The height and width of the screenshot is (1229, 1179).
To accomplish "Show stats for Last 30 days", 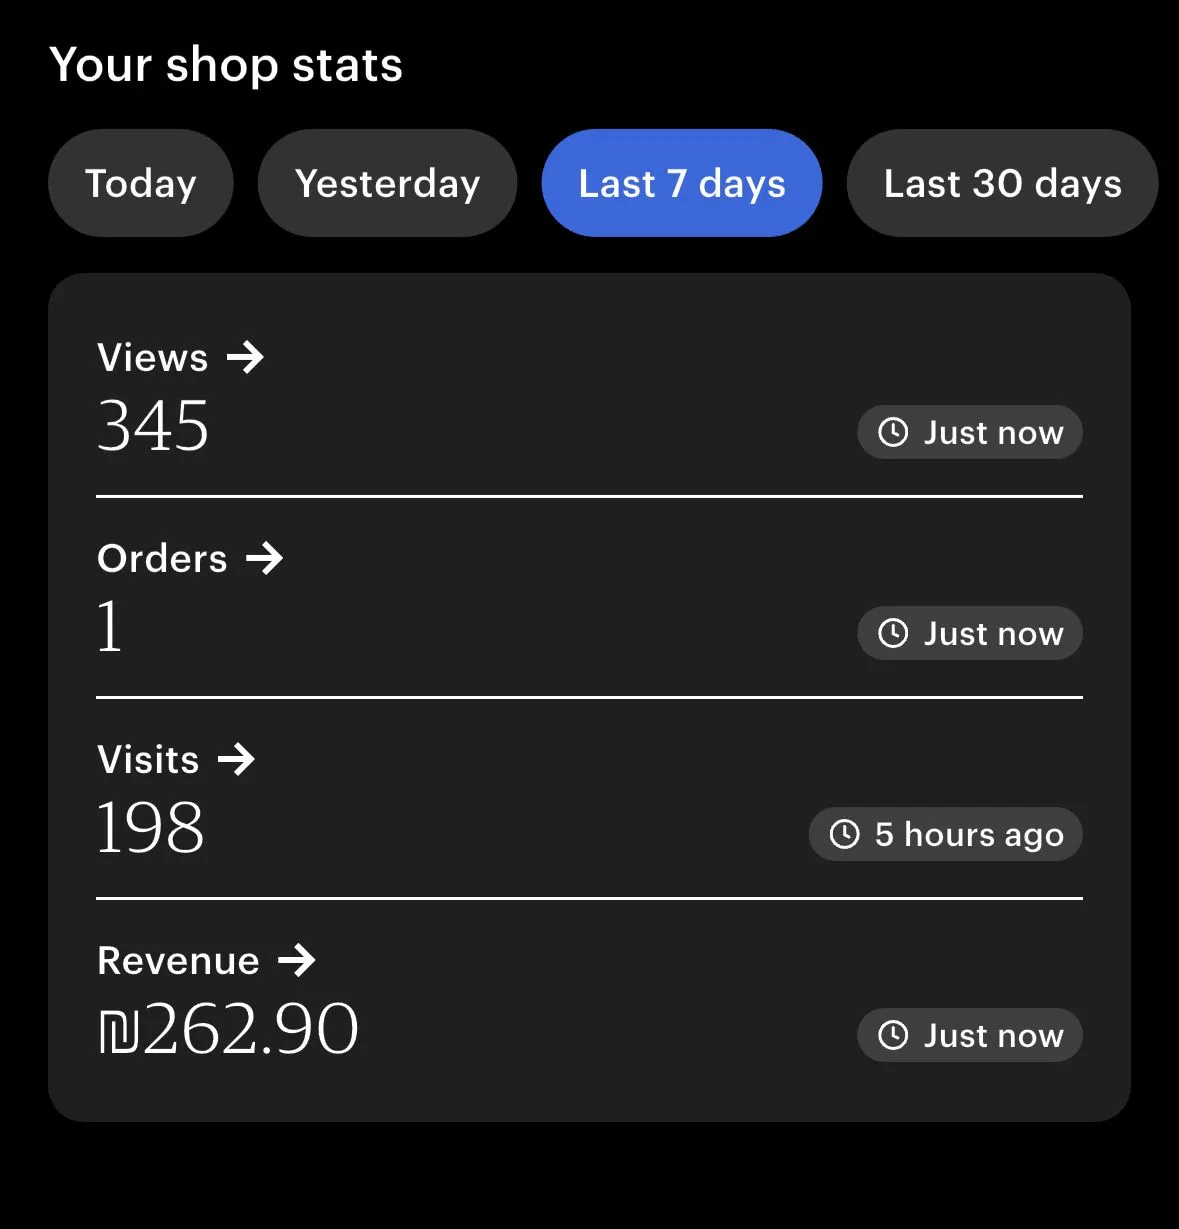I will pos(1002,183).
